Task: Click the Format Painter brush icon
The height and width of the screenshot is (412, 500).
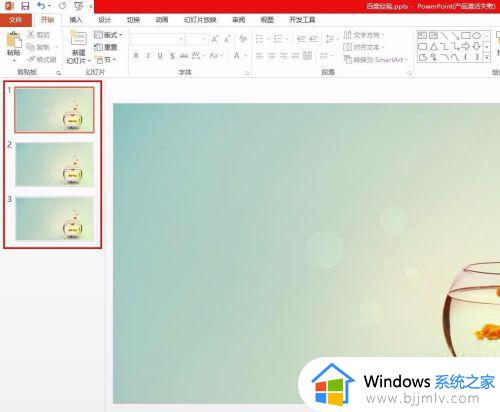Action: 31,59
